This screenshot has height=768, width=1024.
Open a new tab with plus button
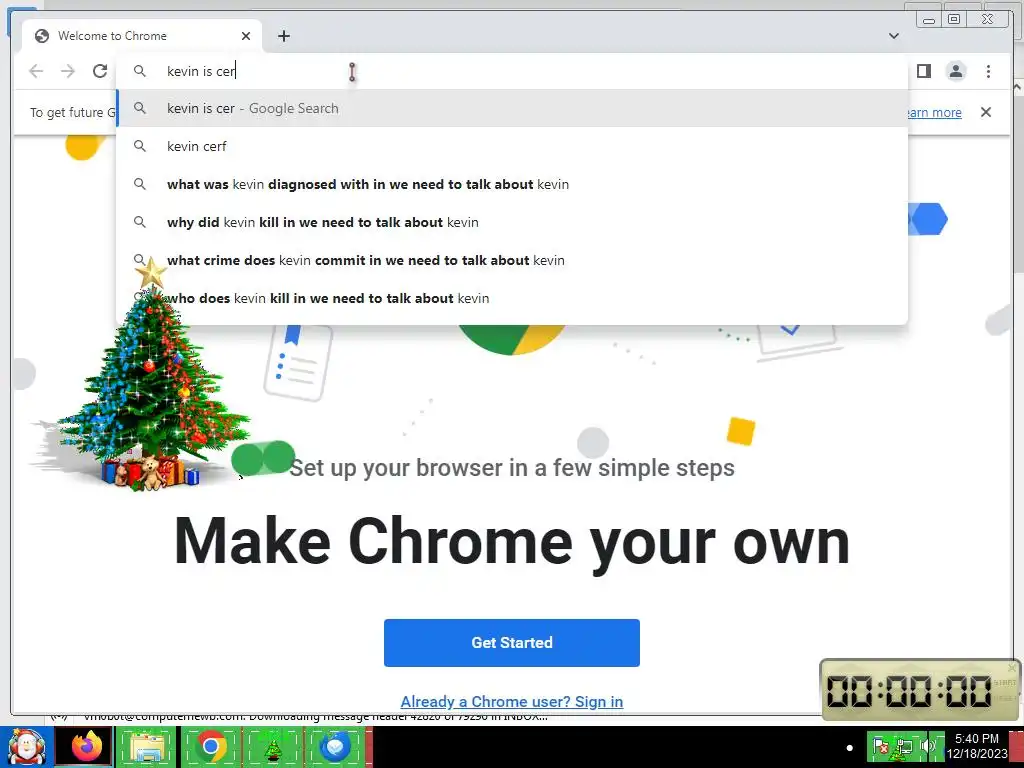click(x=283, y=36)
